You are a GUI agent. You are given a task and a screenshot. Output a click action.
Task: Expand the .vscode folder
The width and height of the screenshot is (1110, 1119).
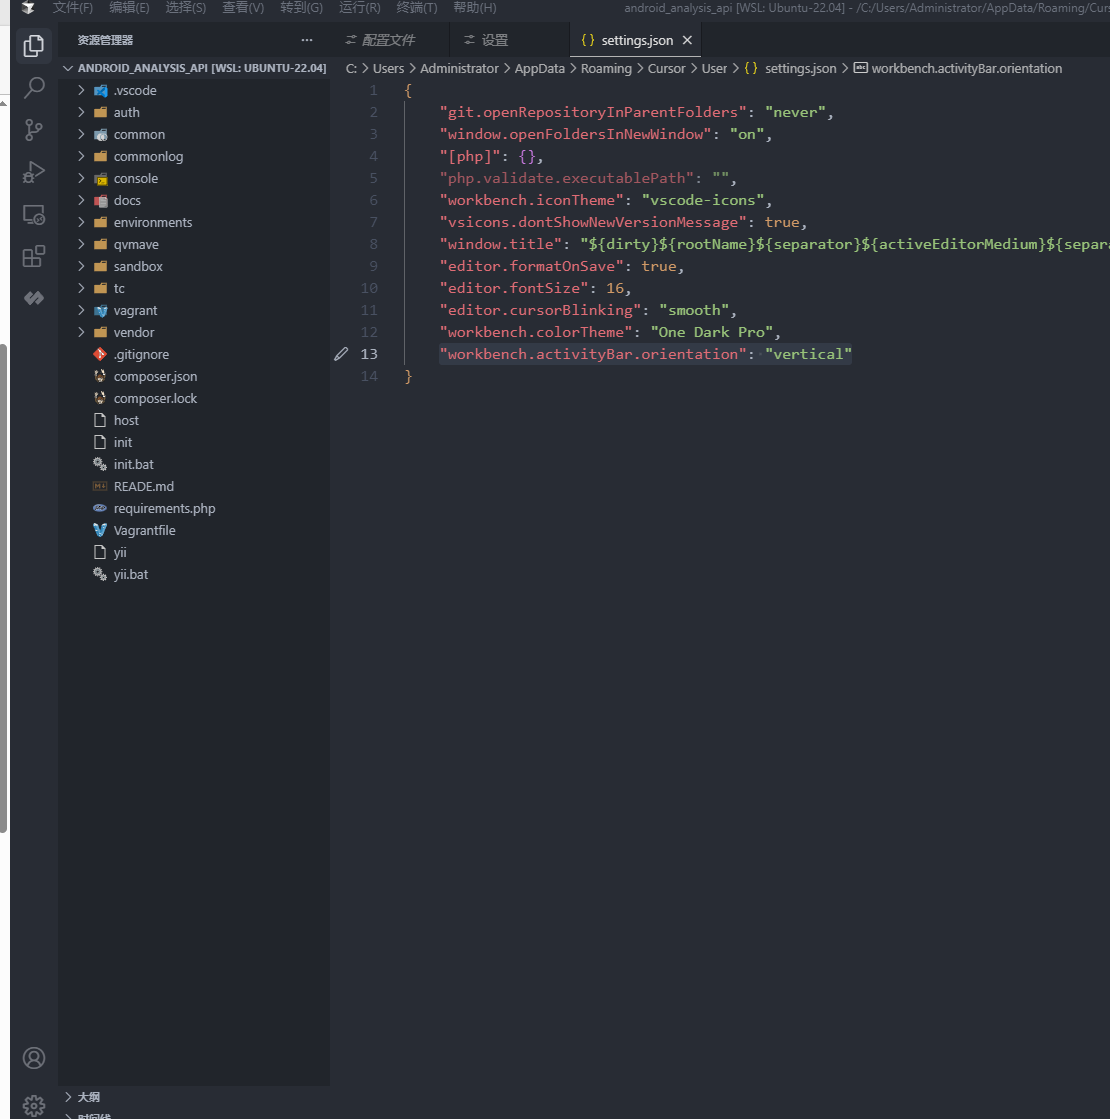134,90
